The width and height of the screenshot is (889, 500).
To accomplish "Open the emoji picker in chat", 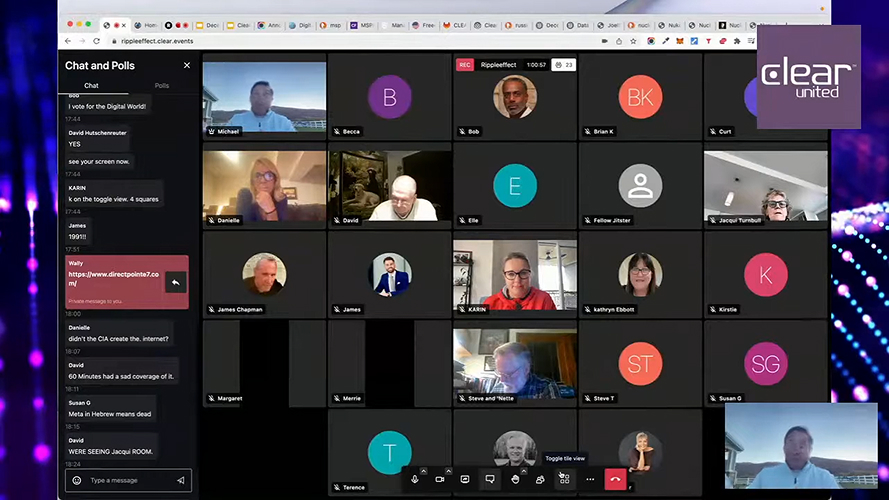I will pyautogui.click(x=76, y=481).
